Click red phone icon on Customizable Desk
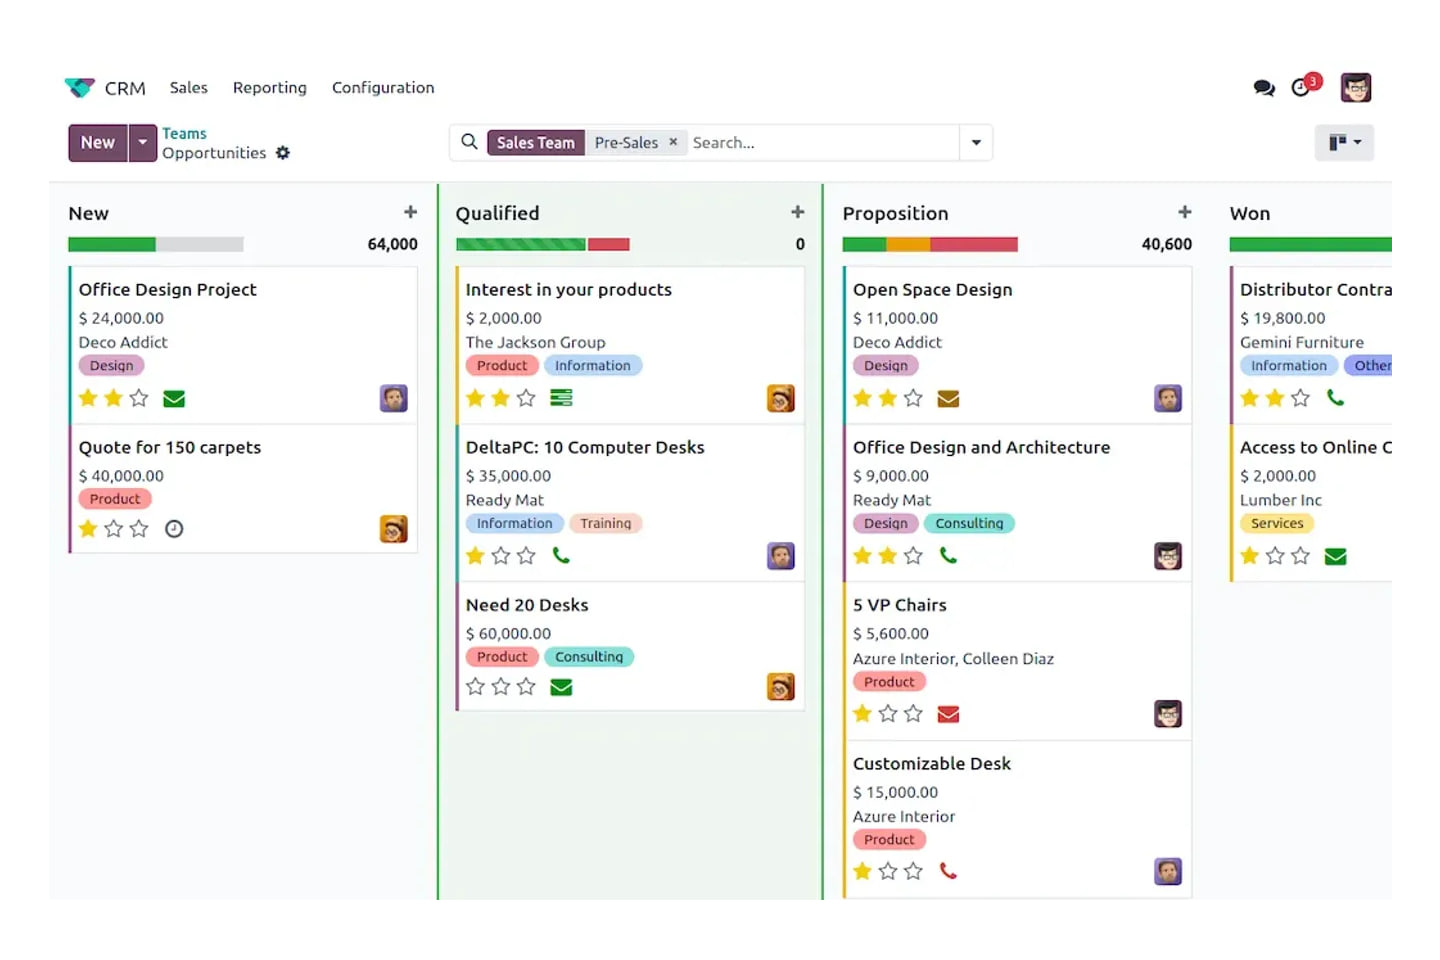1440x960 pixels. click(x=948, y=871)
